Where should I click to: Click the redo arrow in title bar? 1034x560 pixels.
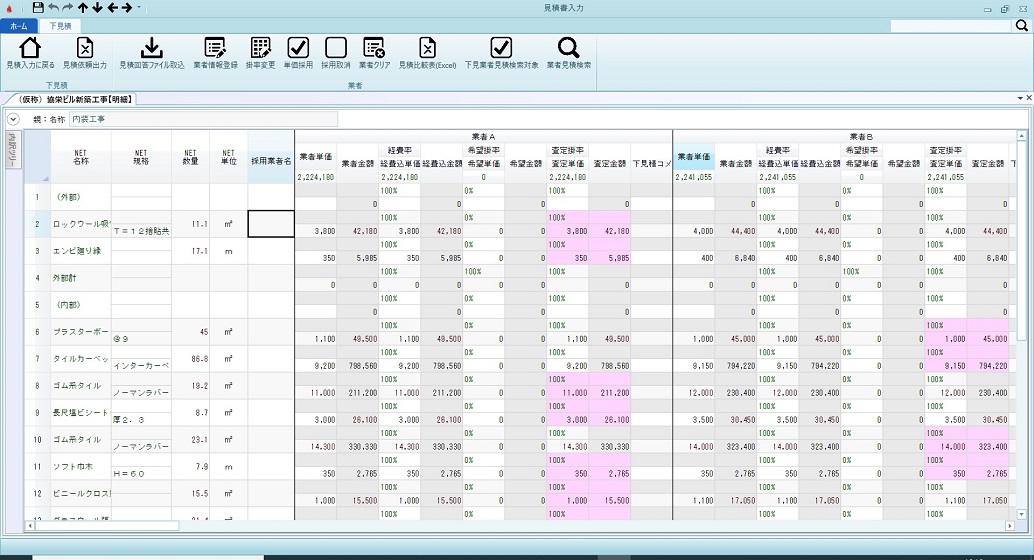(x=67, y=8)
